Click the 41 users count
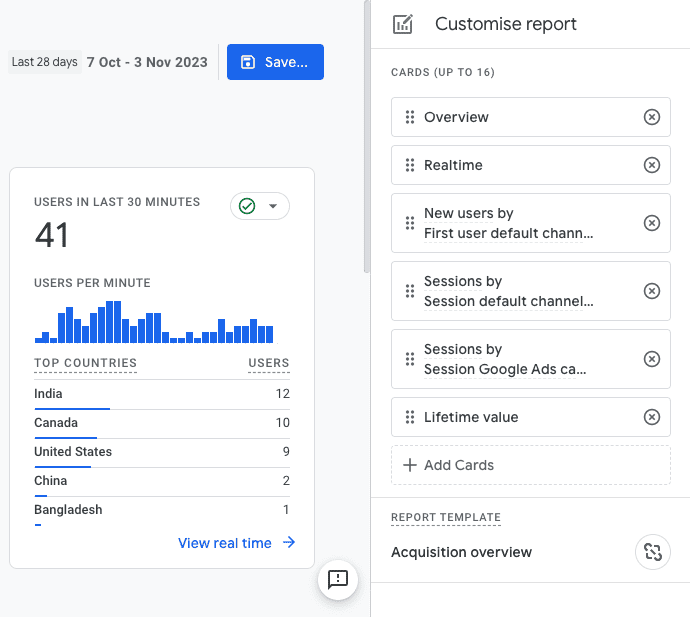This screenshot has width=690, height=620. point(51,235)
